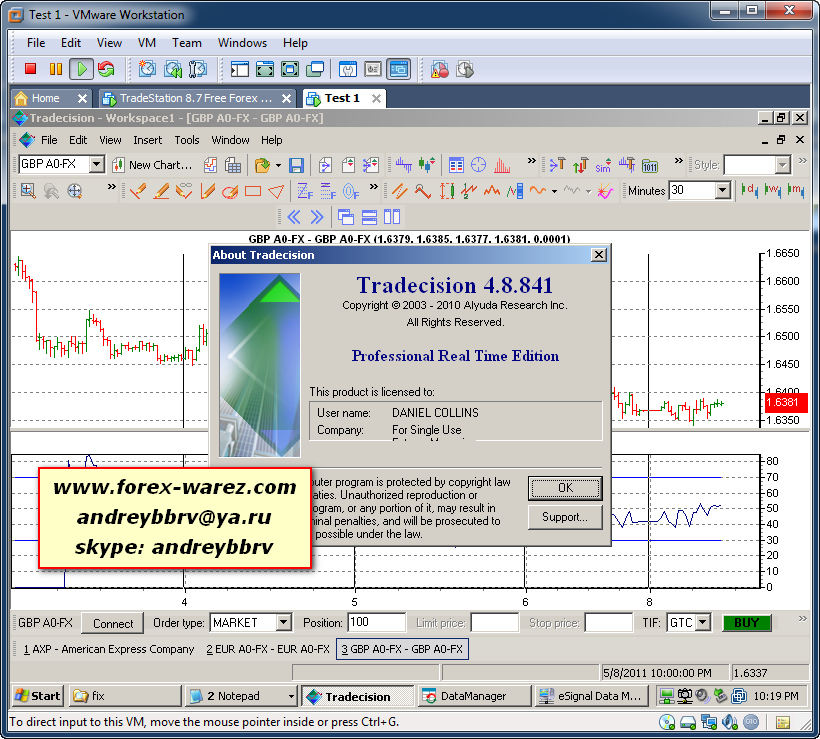This screenshot has height=739, width=820.
Task: Open the Insert menu
Action: click(147, 140)
